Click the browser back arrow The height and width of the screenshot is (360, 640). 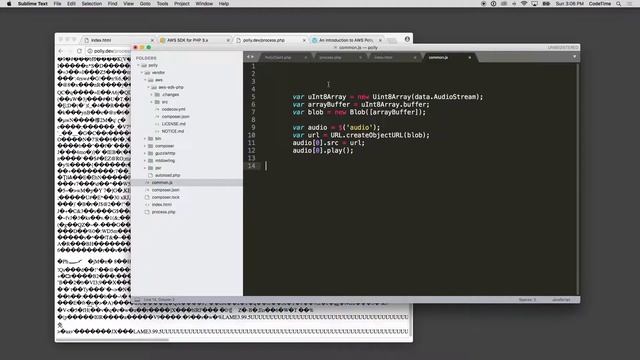(61, 51)
